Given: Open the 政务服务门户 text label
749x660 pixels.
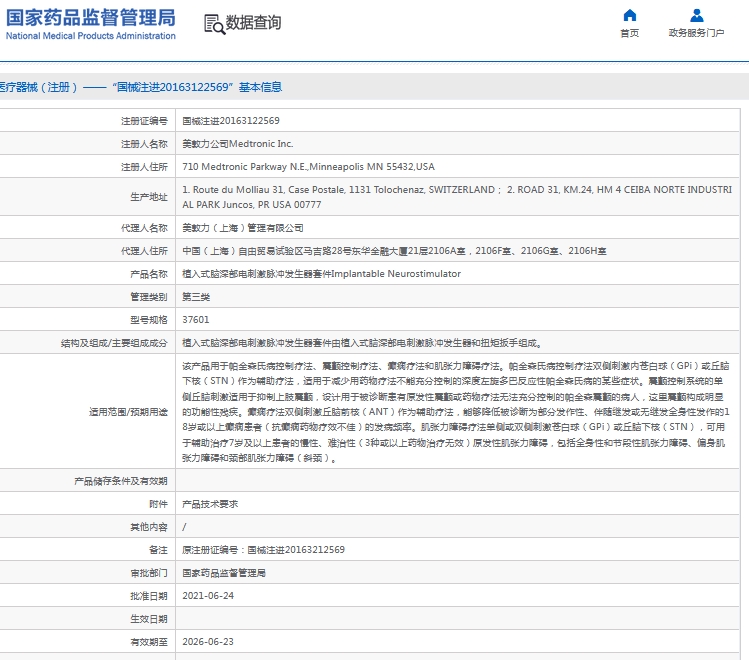Looking at the screenshot, I should tap(696, 33).
